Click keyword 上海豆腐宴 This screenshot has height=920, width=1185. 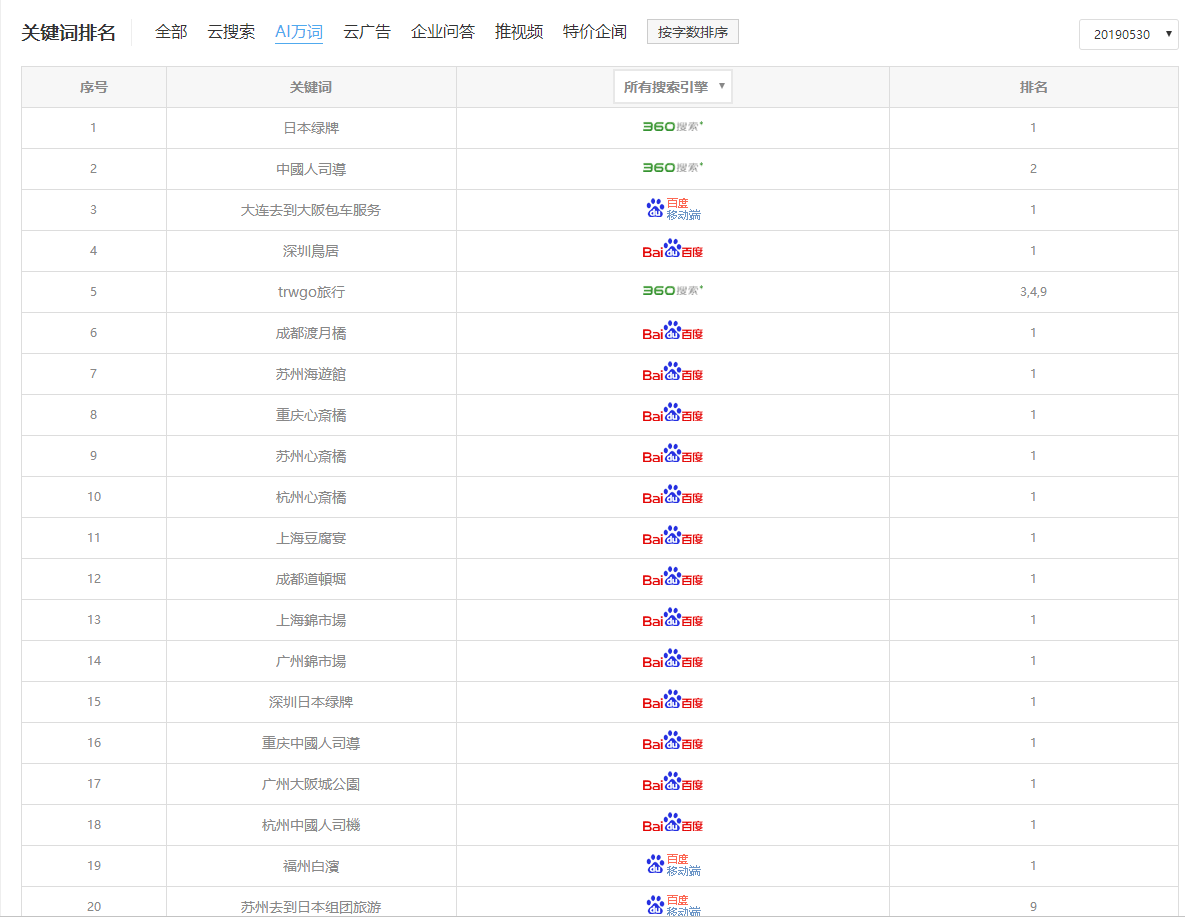coord(311,537)
